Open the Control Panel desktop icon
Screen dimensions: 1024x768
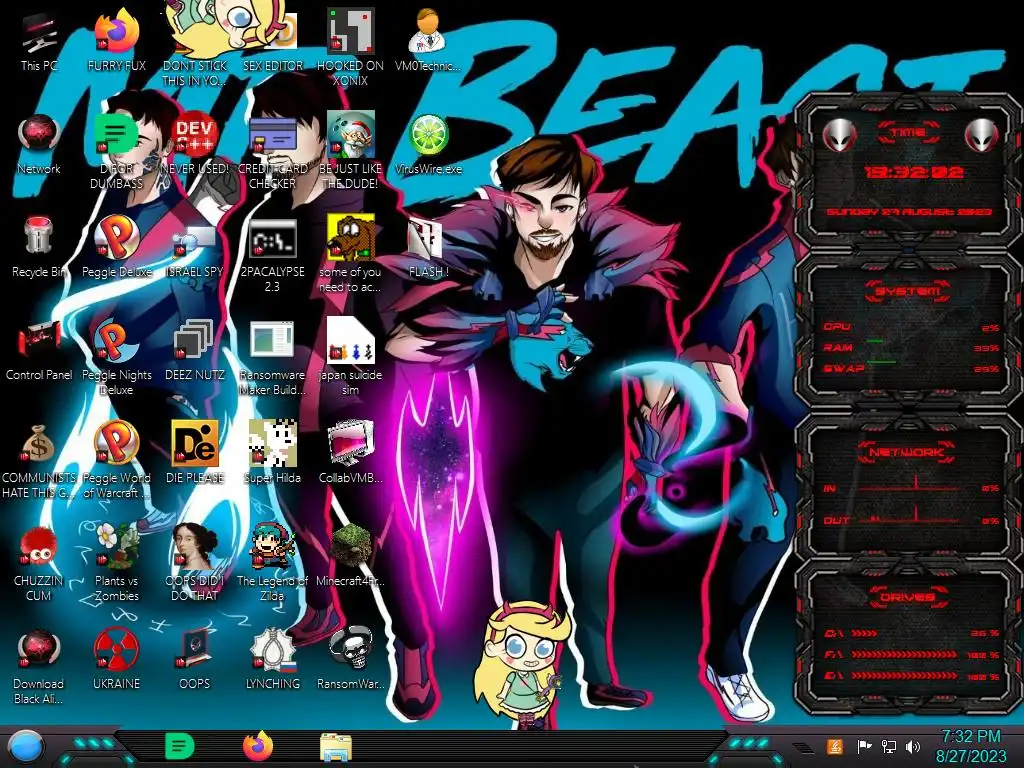click(x=39, y=351)
